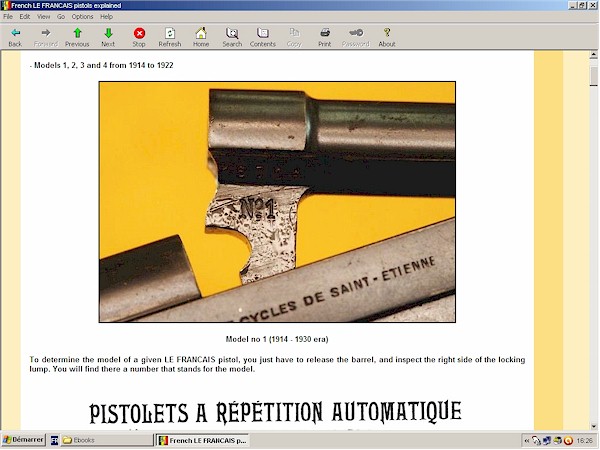Click the Copy toolbar icon

click(294, 33)
